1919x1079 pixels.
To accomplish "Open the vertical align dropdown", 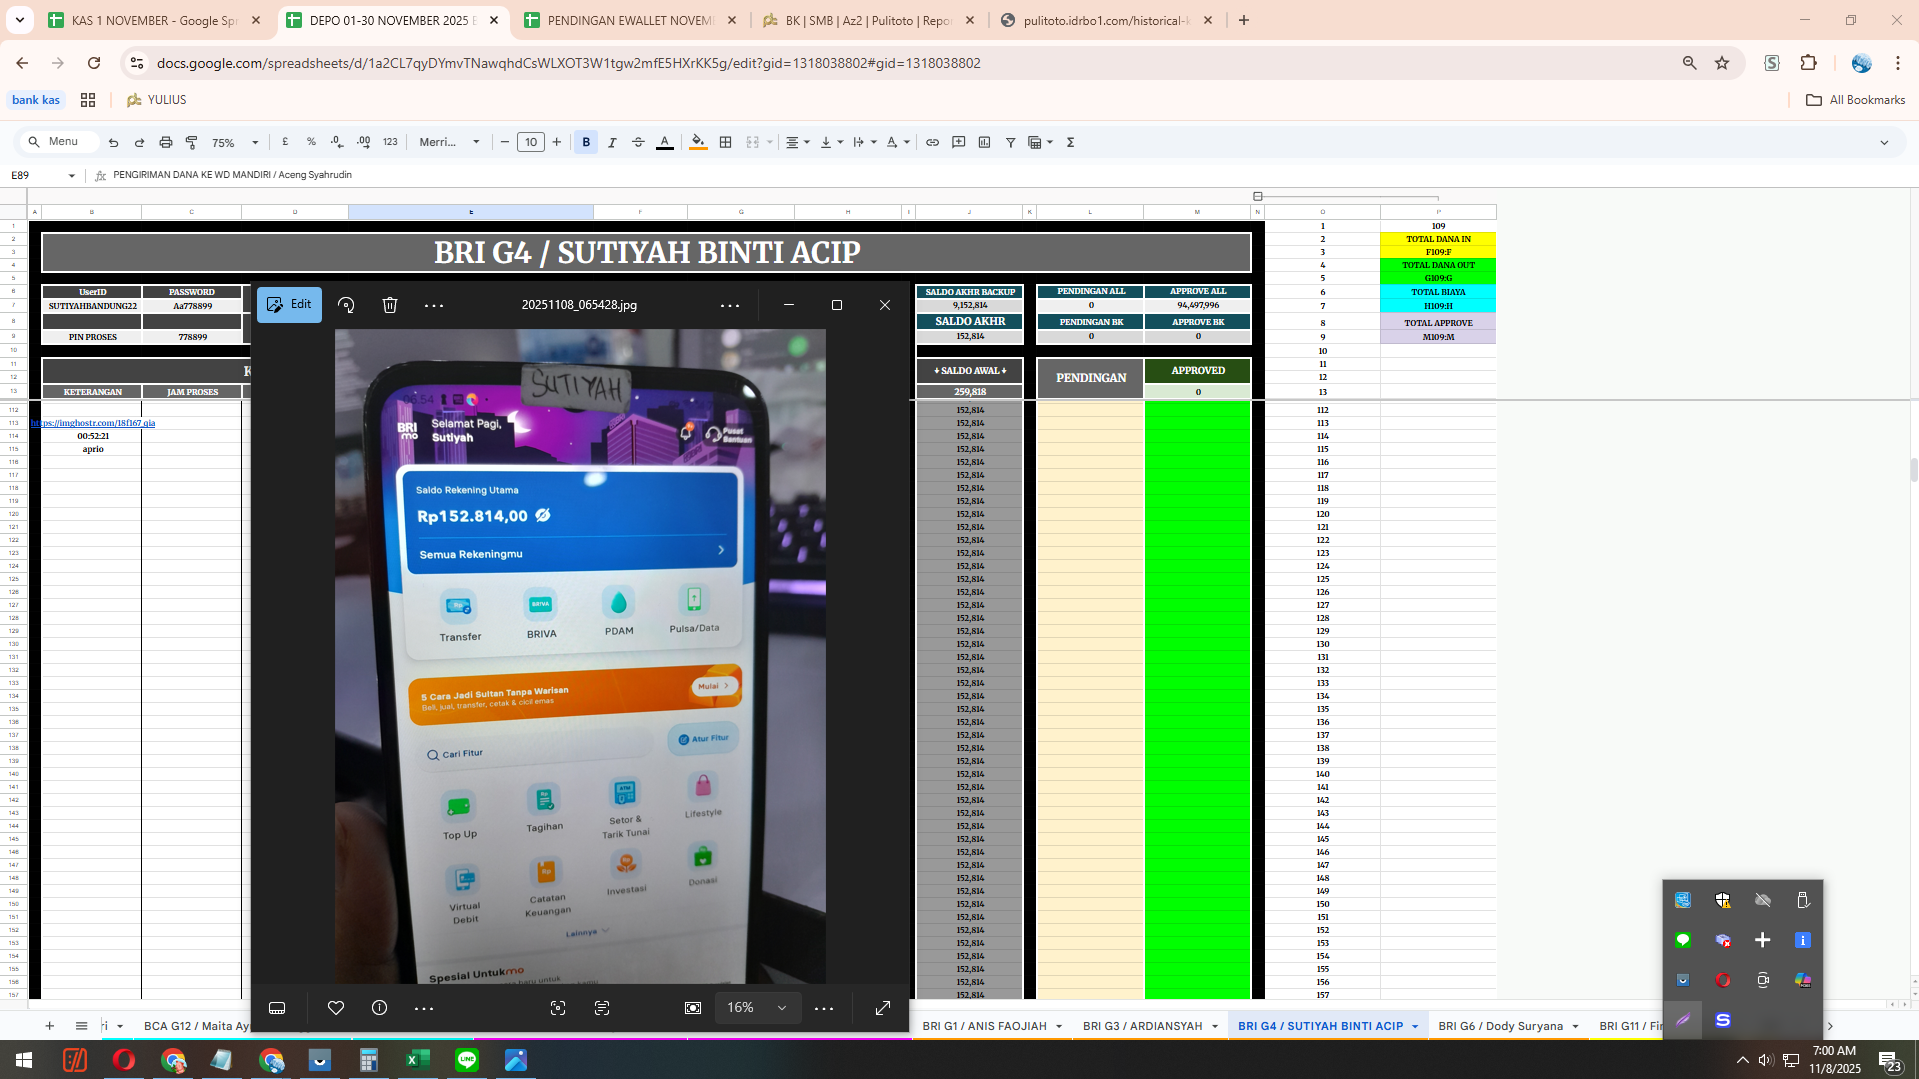I will [x=831, y=142].
